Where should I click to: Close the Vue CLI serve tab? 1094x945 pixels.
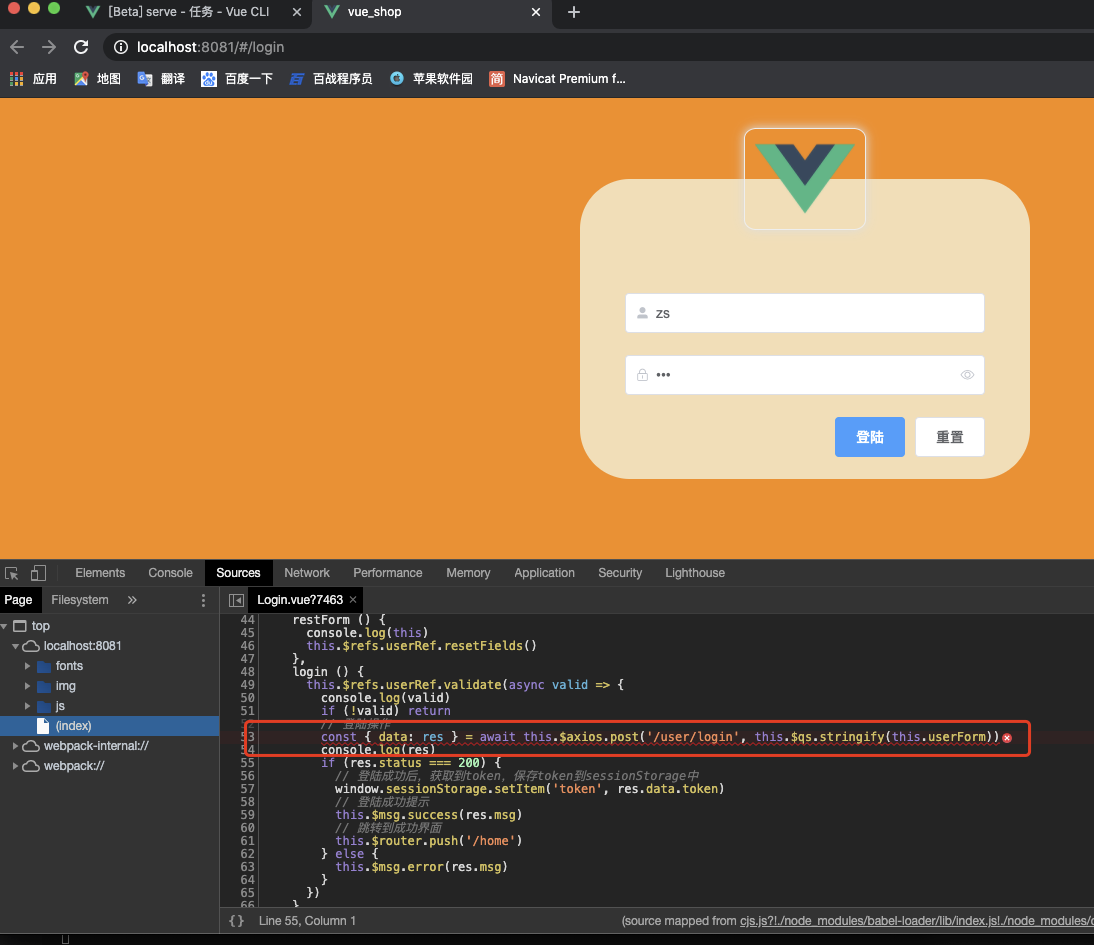[297, 12]
